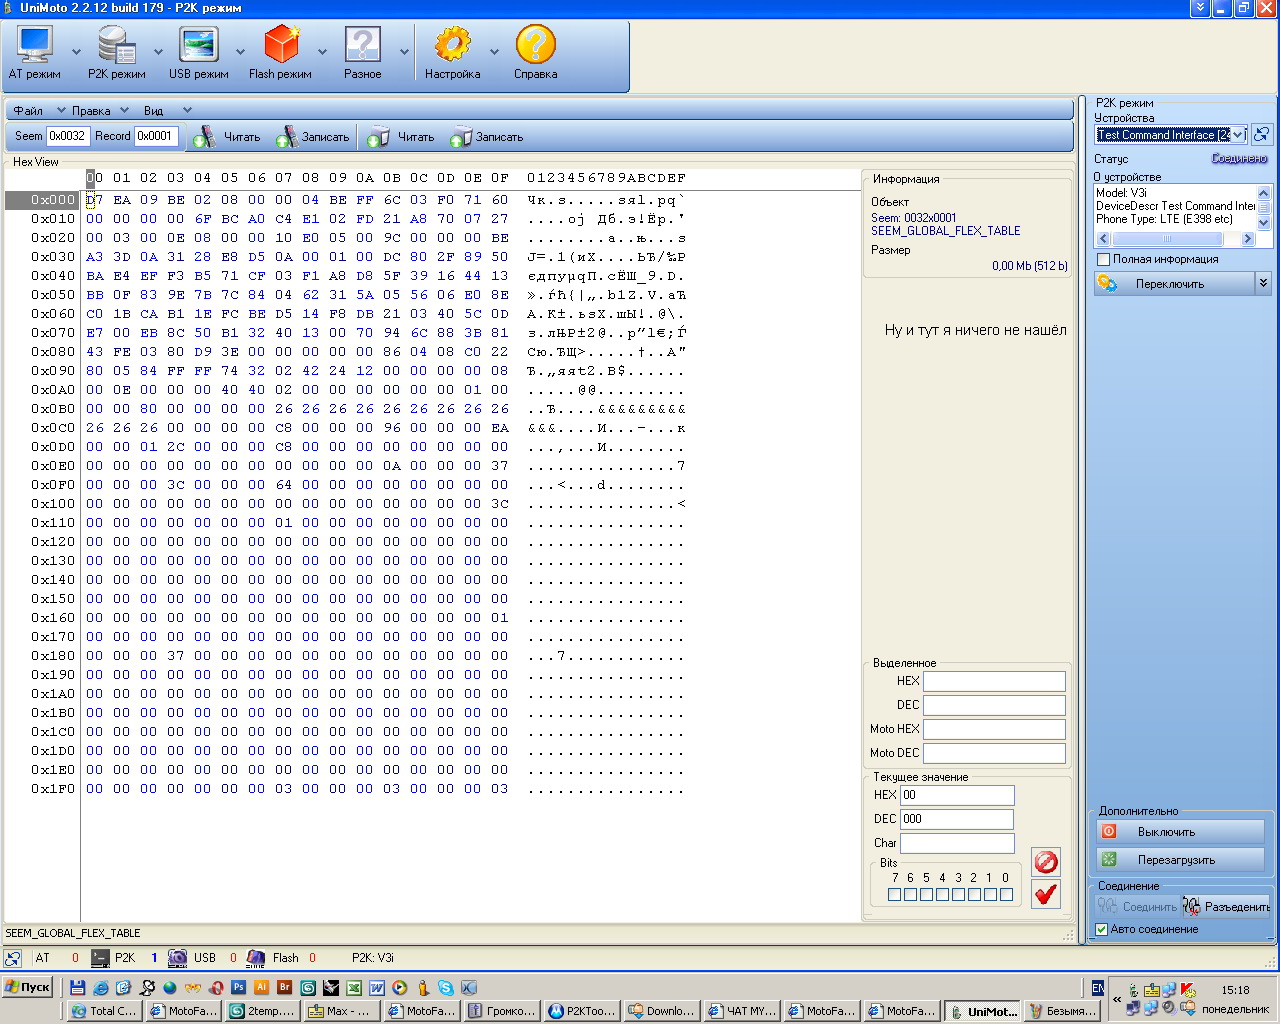The image size is (1280, 1024).
Task: Toggle bit 4 checkbox
Action: pos(942,895)
